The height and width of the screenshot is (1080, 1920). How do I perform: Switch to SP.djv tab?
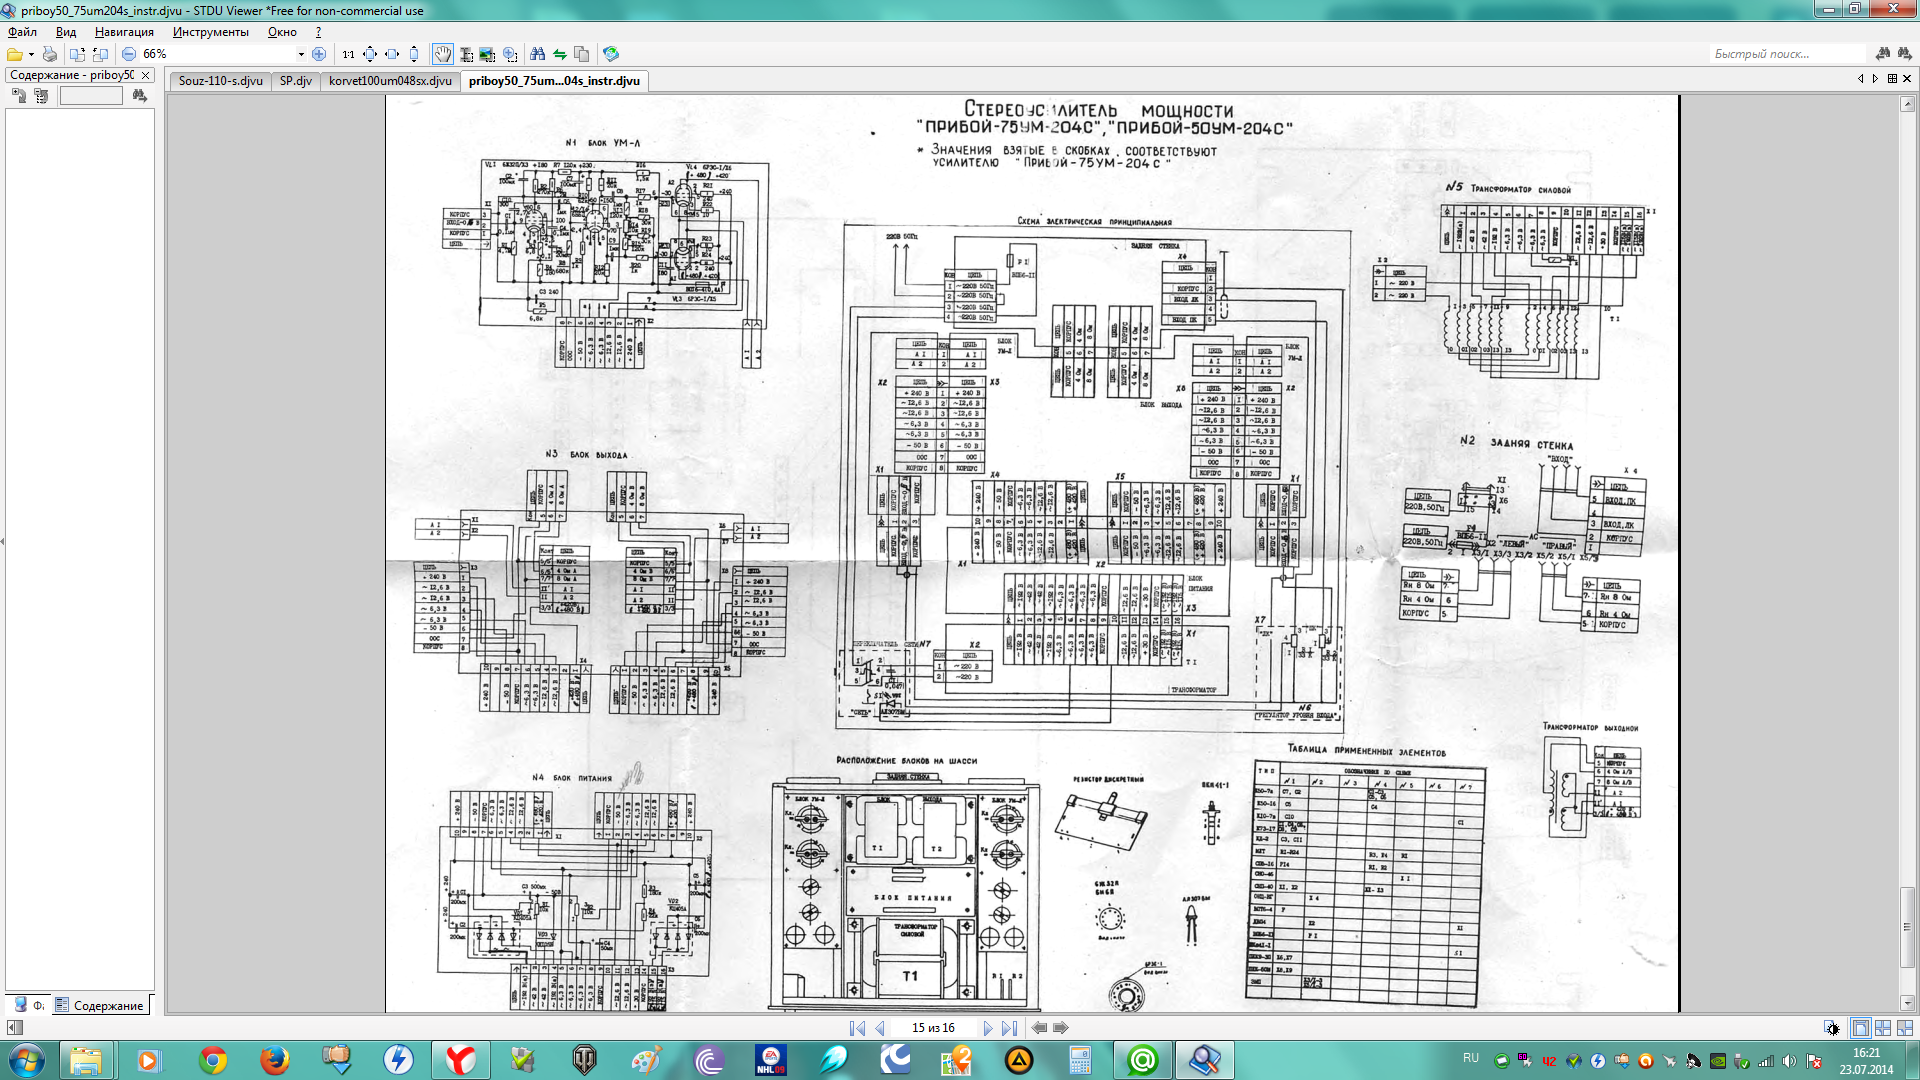tap(296, 81)
